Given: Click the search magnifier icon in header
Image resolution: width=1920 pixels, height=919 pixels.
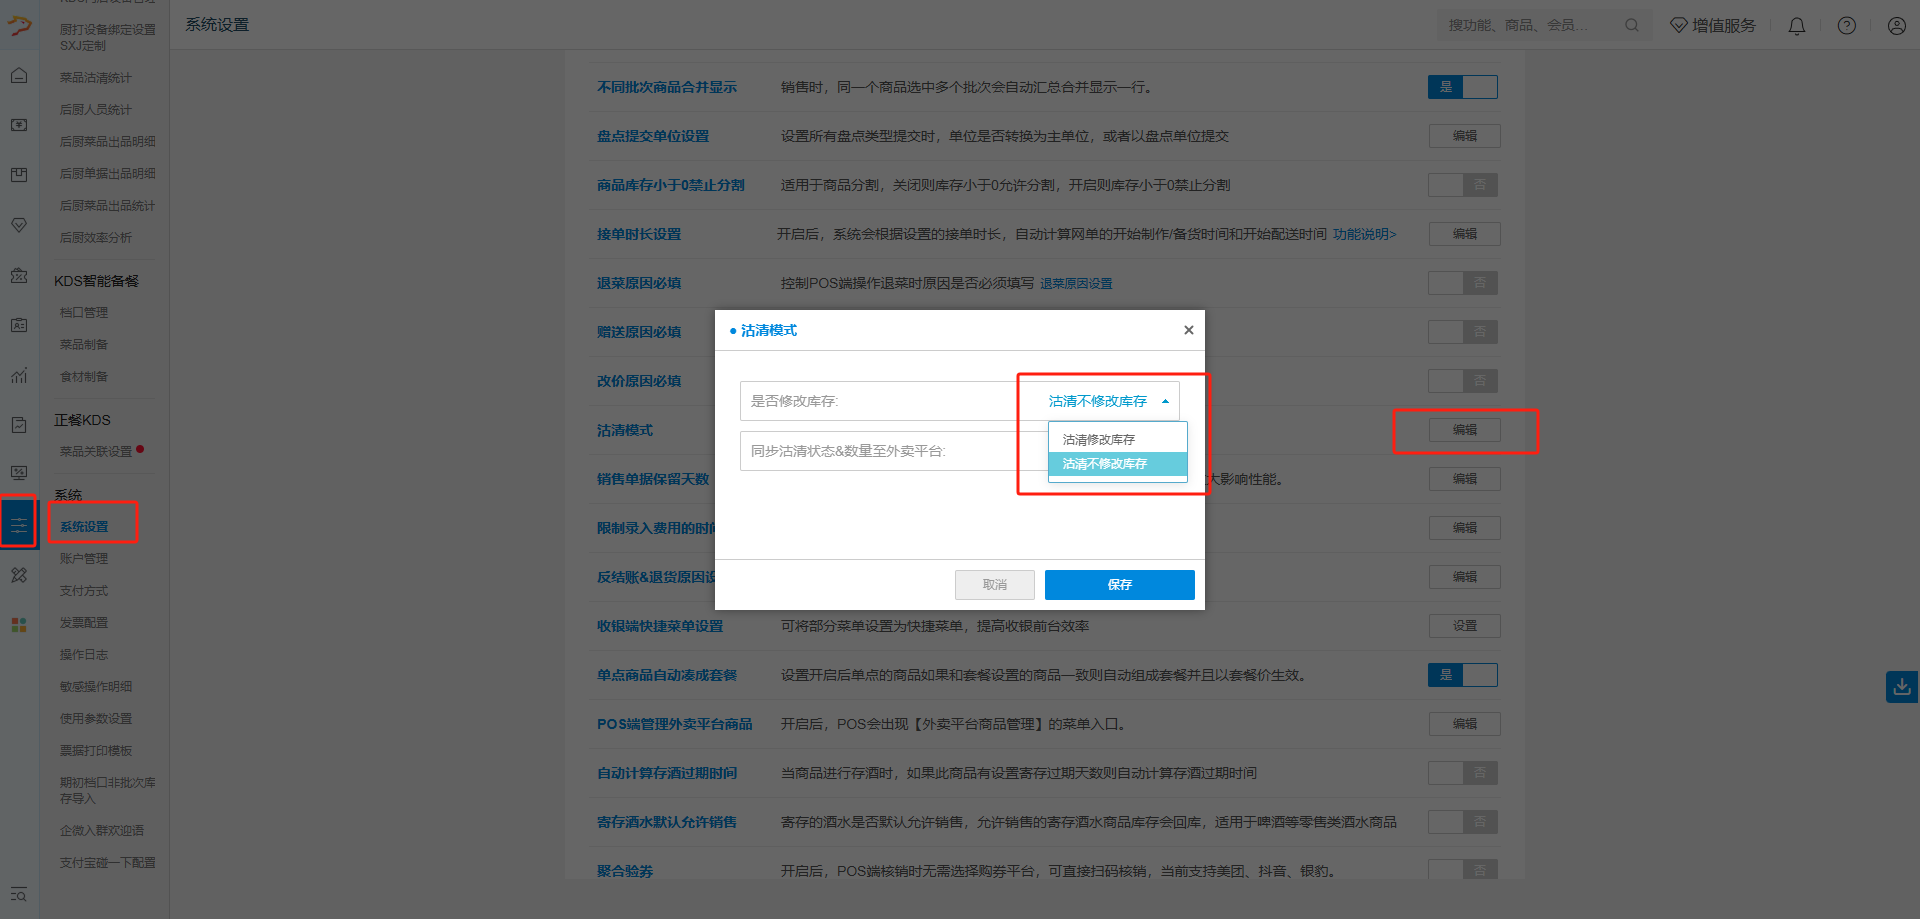Looking at the screenshot, I should tap(1632, 25).
